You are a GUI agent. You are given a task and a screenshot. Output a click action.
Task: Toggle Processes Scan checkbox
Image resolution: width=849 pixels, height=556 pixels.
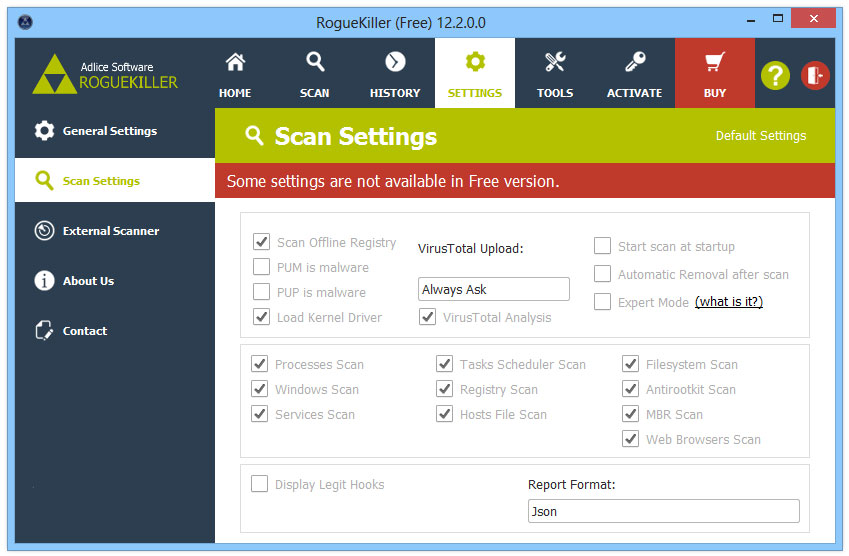[x=259, y=363]
